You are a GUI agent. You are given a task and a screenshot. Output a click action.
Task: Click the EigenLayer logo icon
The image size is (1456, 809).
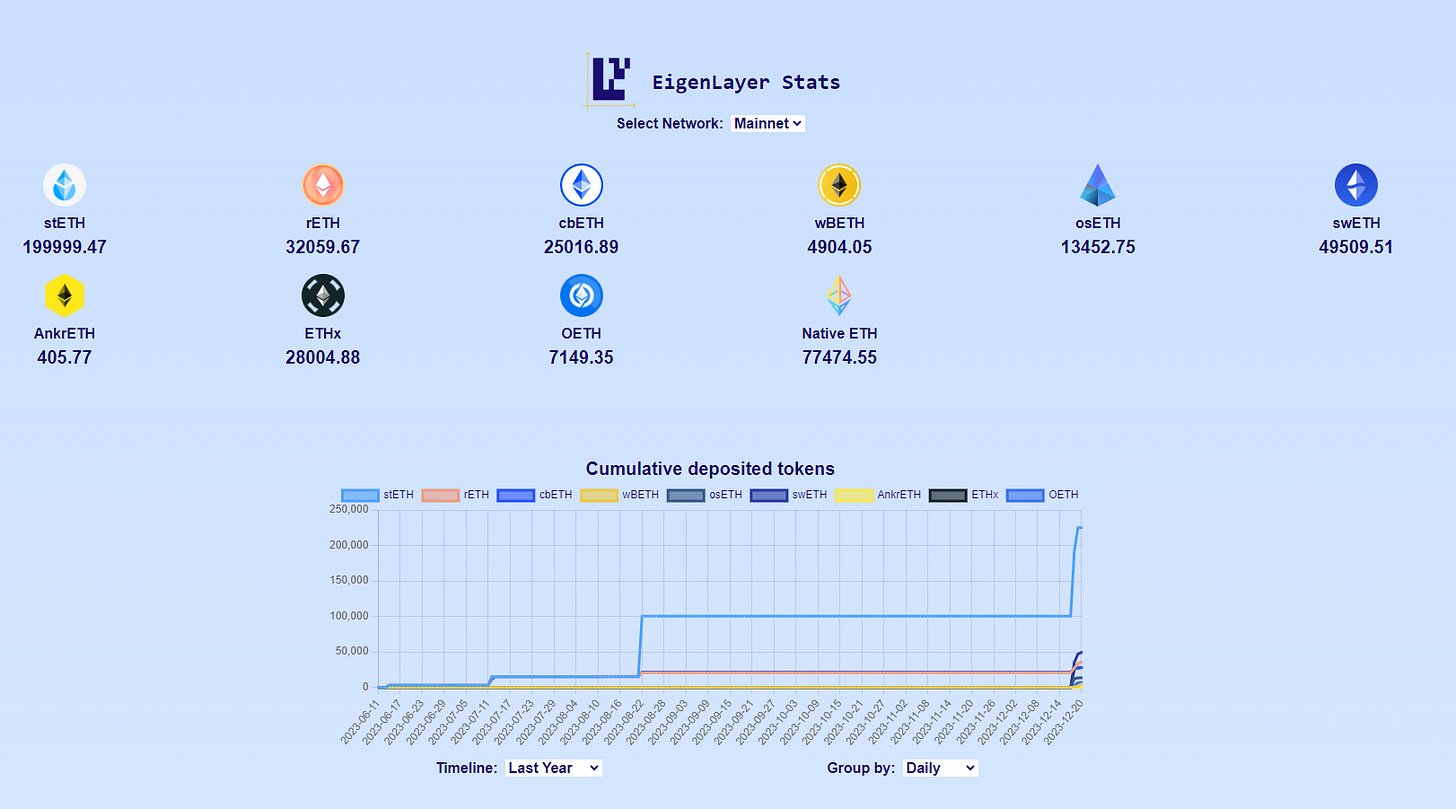point(610,81)
